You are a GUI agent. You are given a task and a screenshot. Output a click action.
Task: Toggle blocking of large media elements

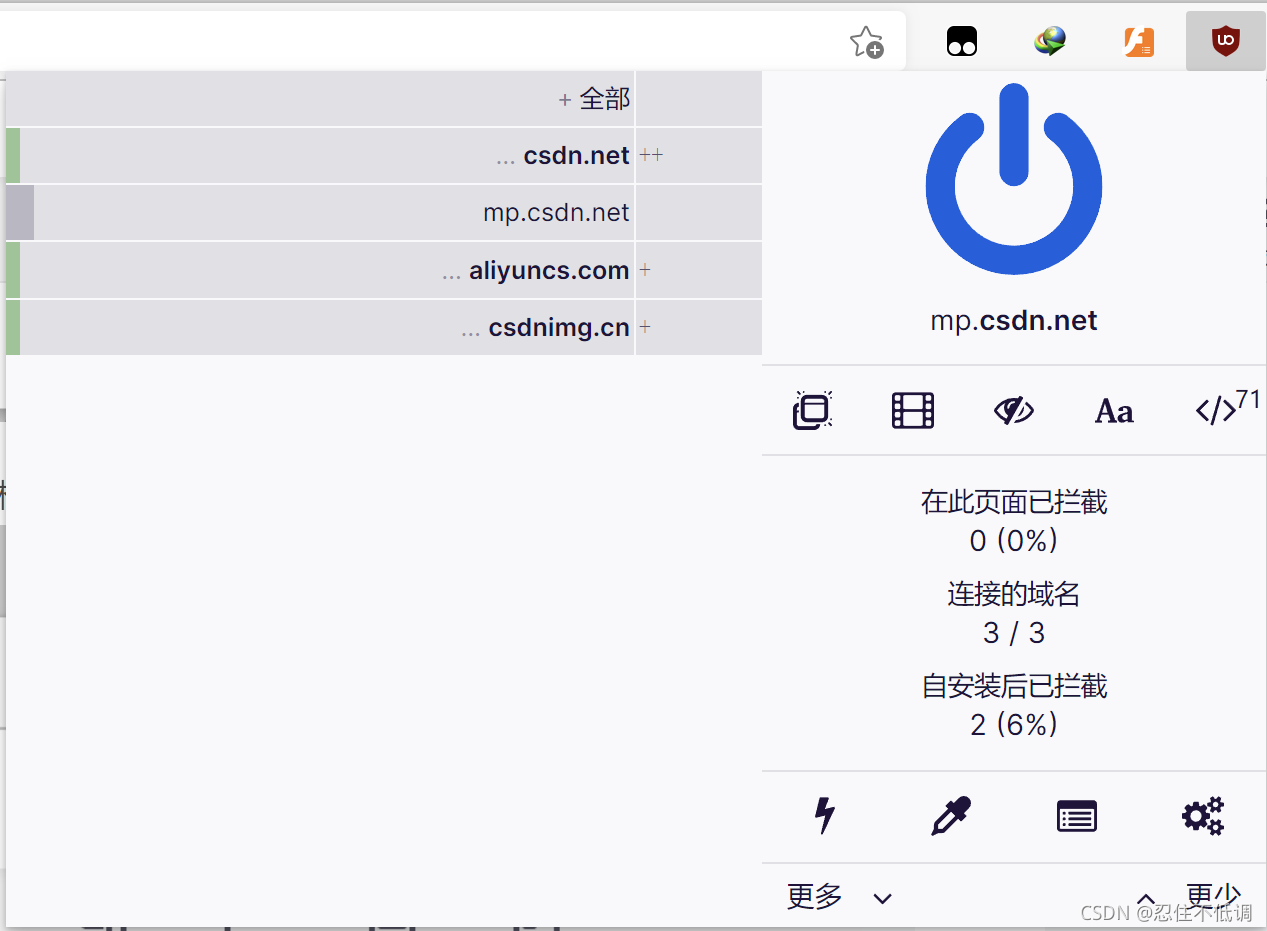(x=913, y=410)
